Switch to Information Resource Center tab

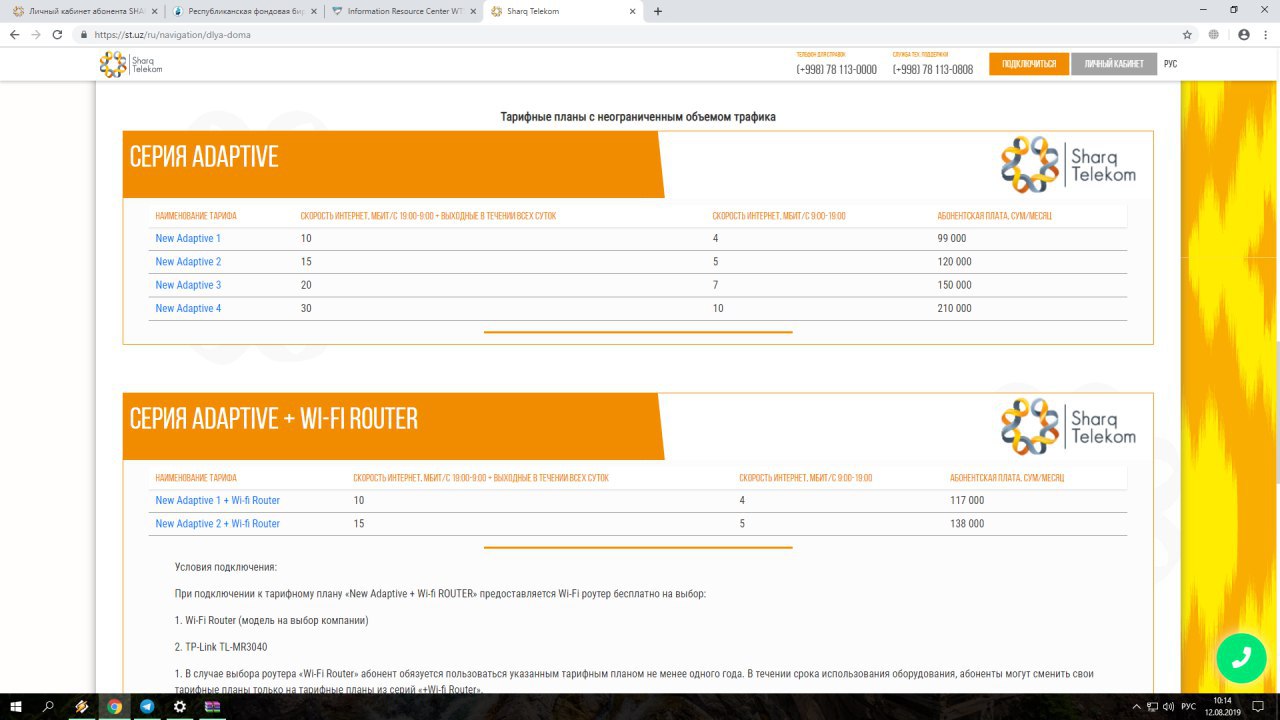402,11
